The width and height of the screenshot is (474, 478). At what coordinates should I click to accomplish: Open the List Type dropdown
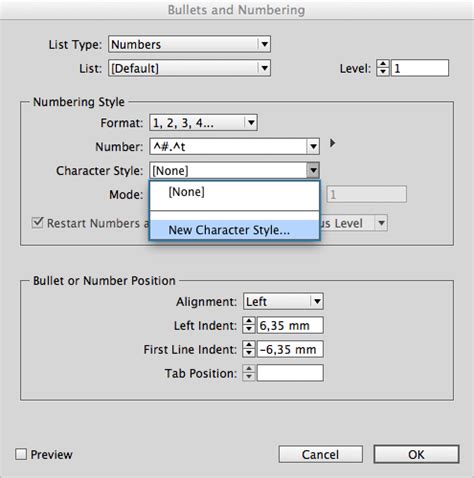189,44
